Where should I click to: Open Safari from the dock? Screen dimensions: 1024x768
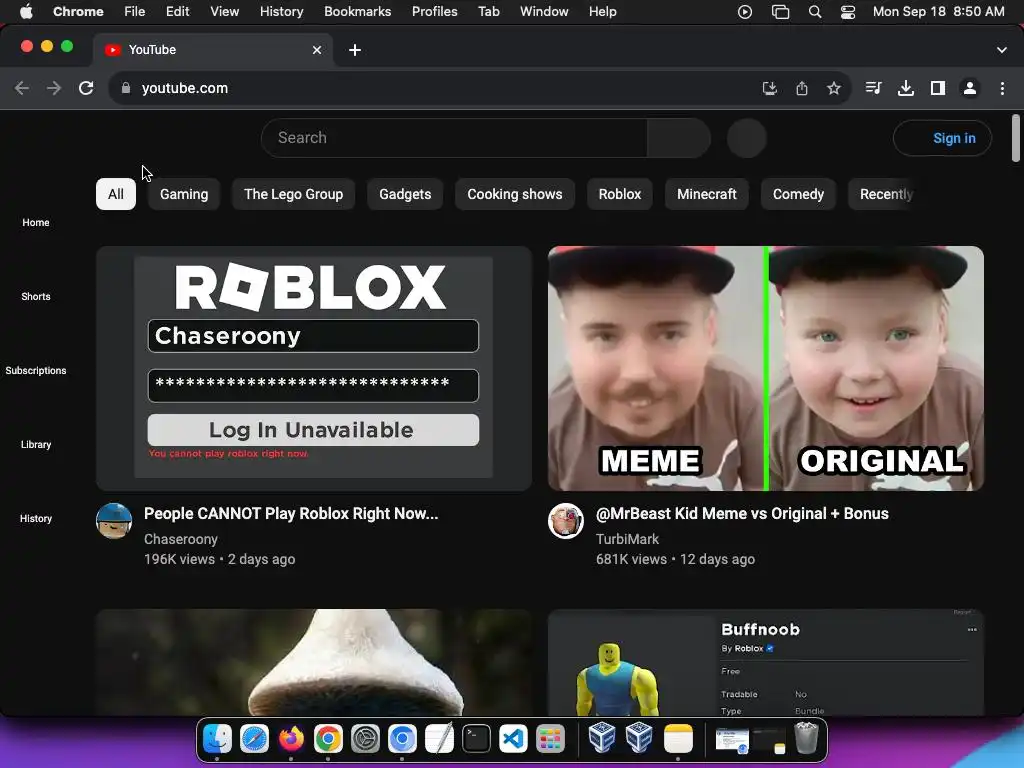pos(254,739)
